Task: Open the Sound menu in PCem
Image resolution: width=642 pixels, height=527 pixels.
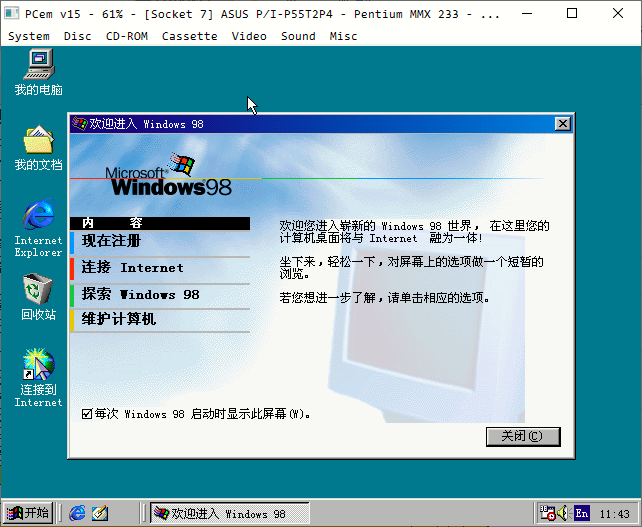Action: (x=298, y=36)
